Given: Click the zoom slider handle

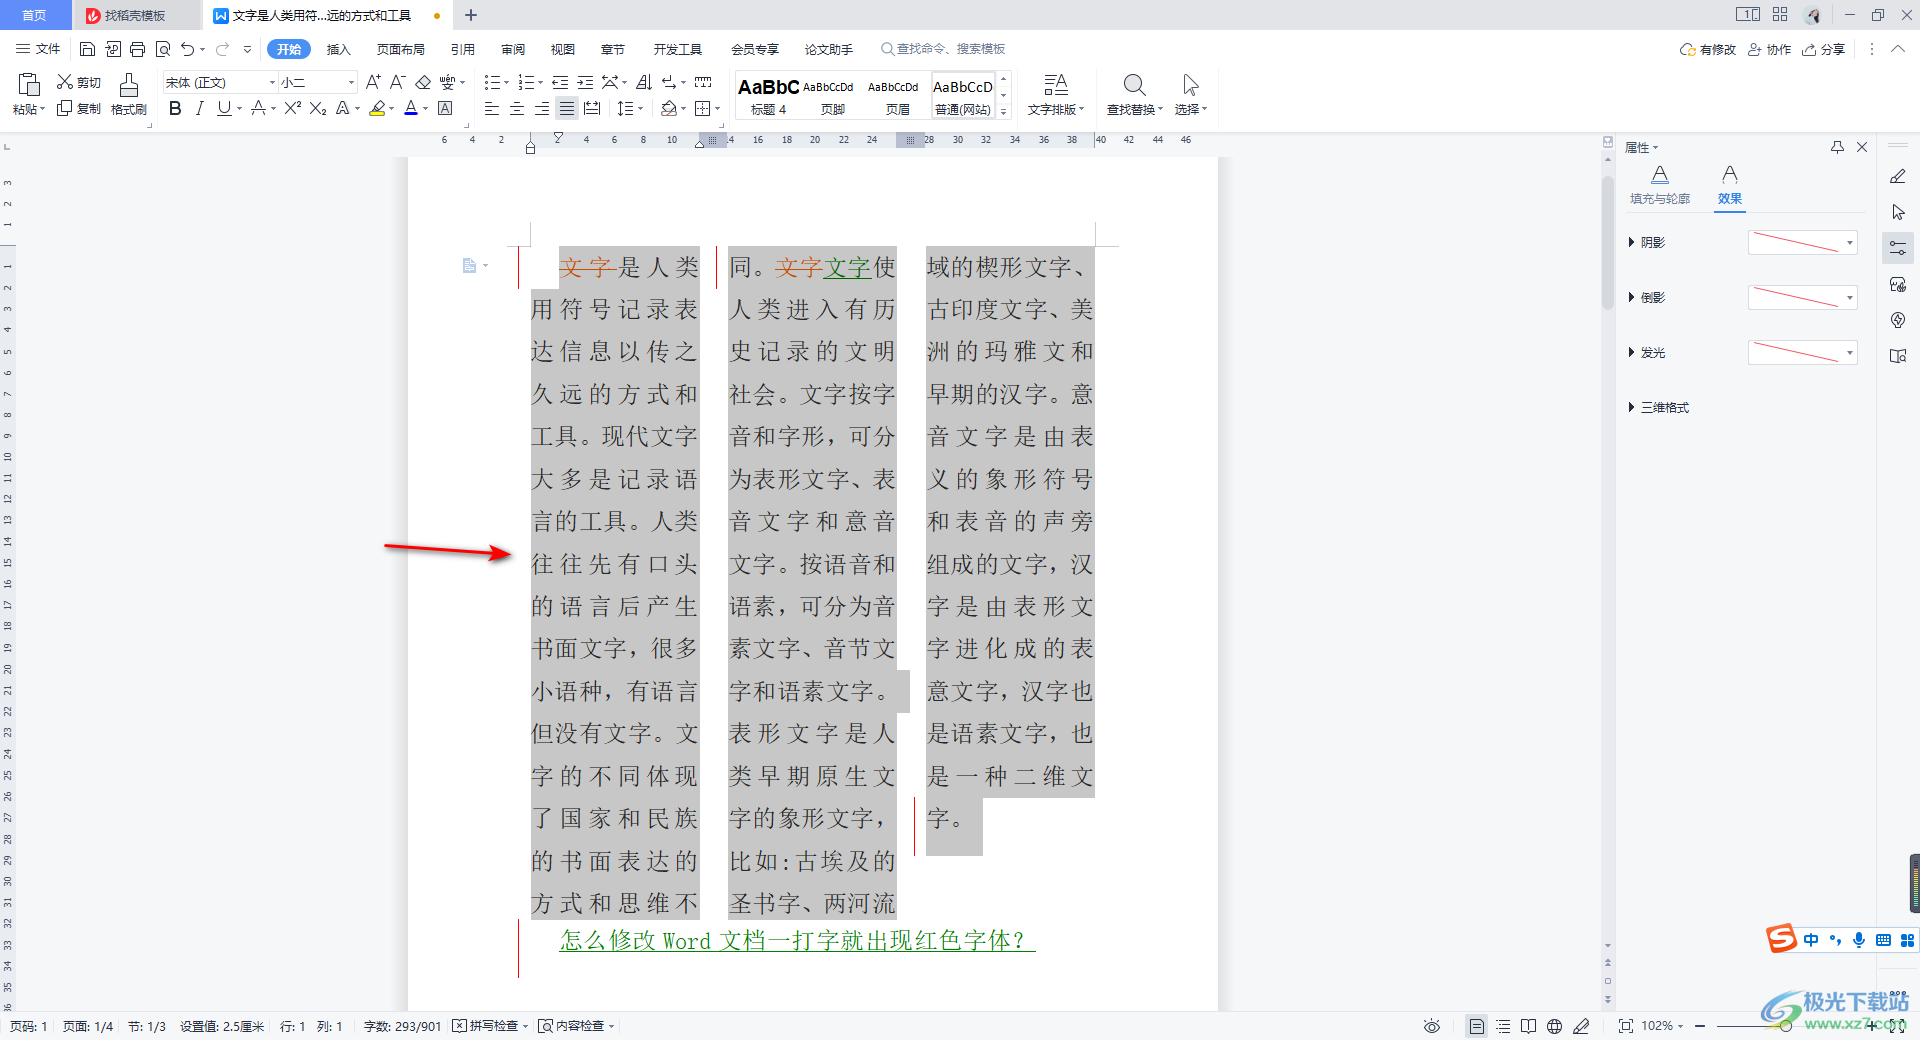Looking at the screenshot, I should tap(1785, 1026).
